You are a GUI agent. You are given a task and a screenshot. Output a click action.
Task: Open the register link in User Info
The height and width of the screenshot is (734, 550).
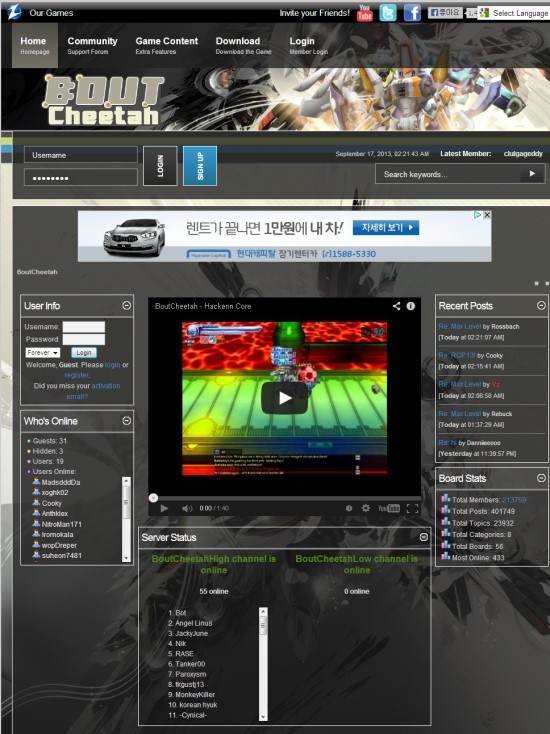point(77,375)
